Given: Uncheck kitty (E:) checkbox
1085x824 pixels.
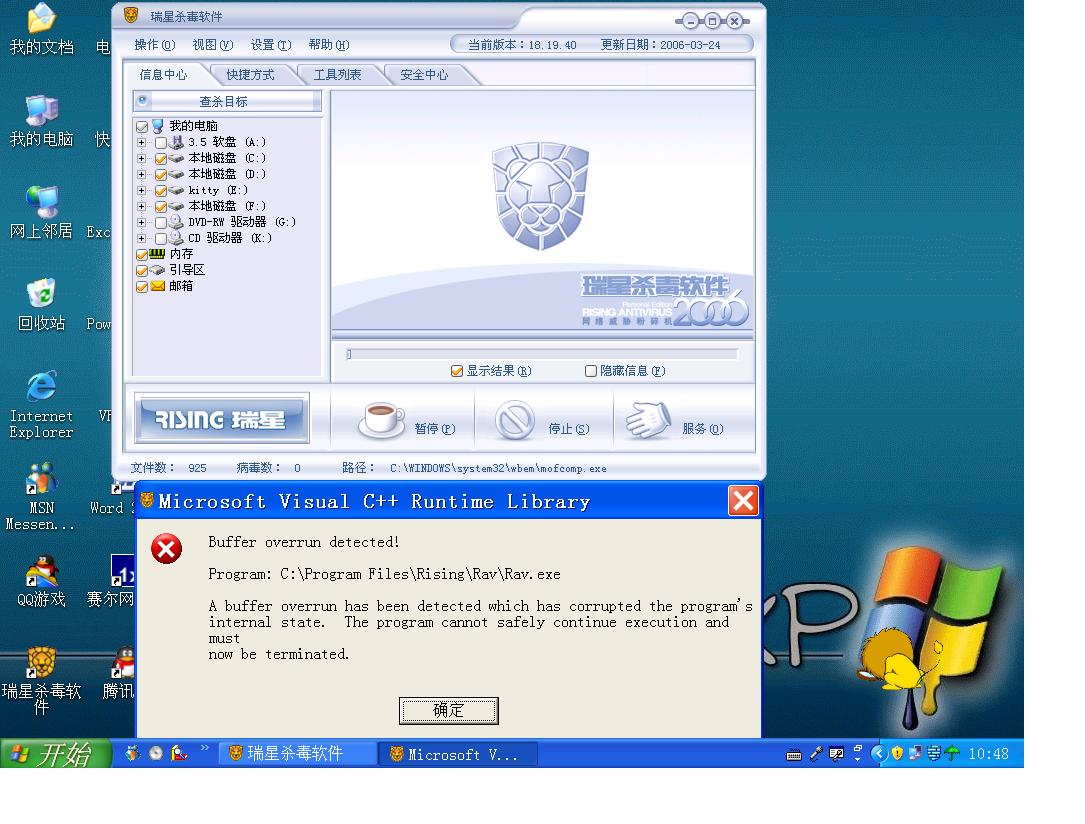Looking at the screenshot, I should click(x=161, y=190).
